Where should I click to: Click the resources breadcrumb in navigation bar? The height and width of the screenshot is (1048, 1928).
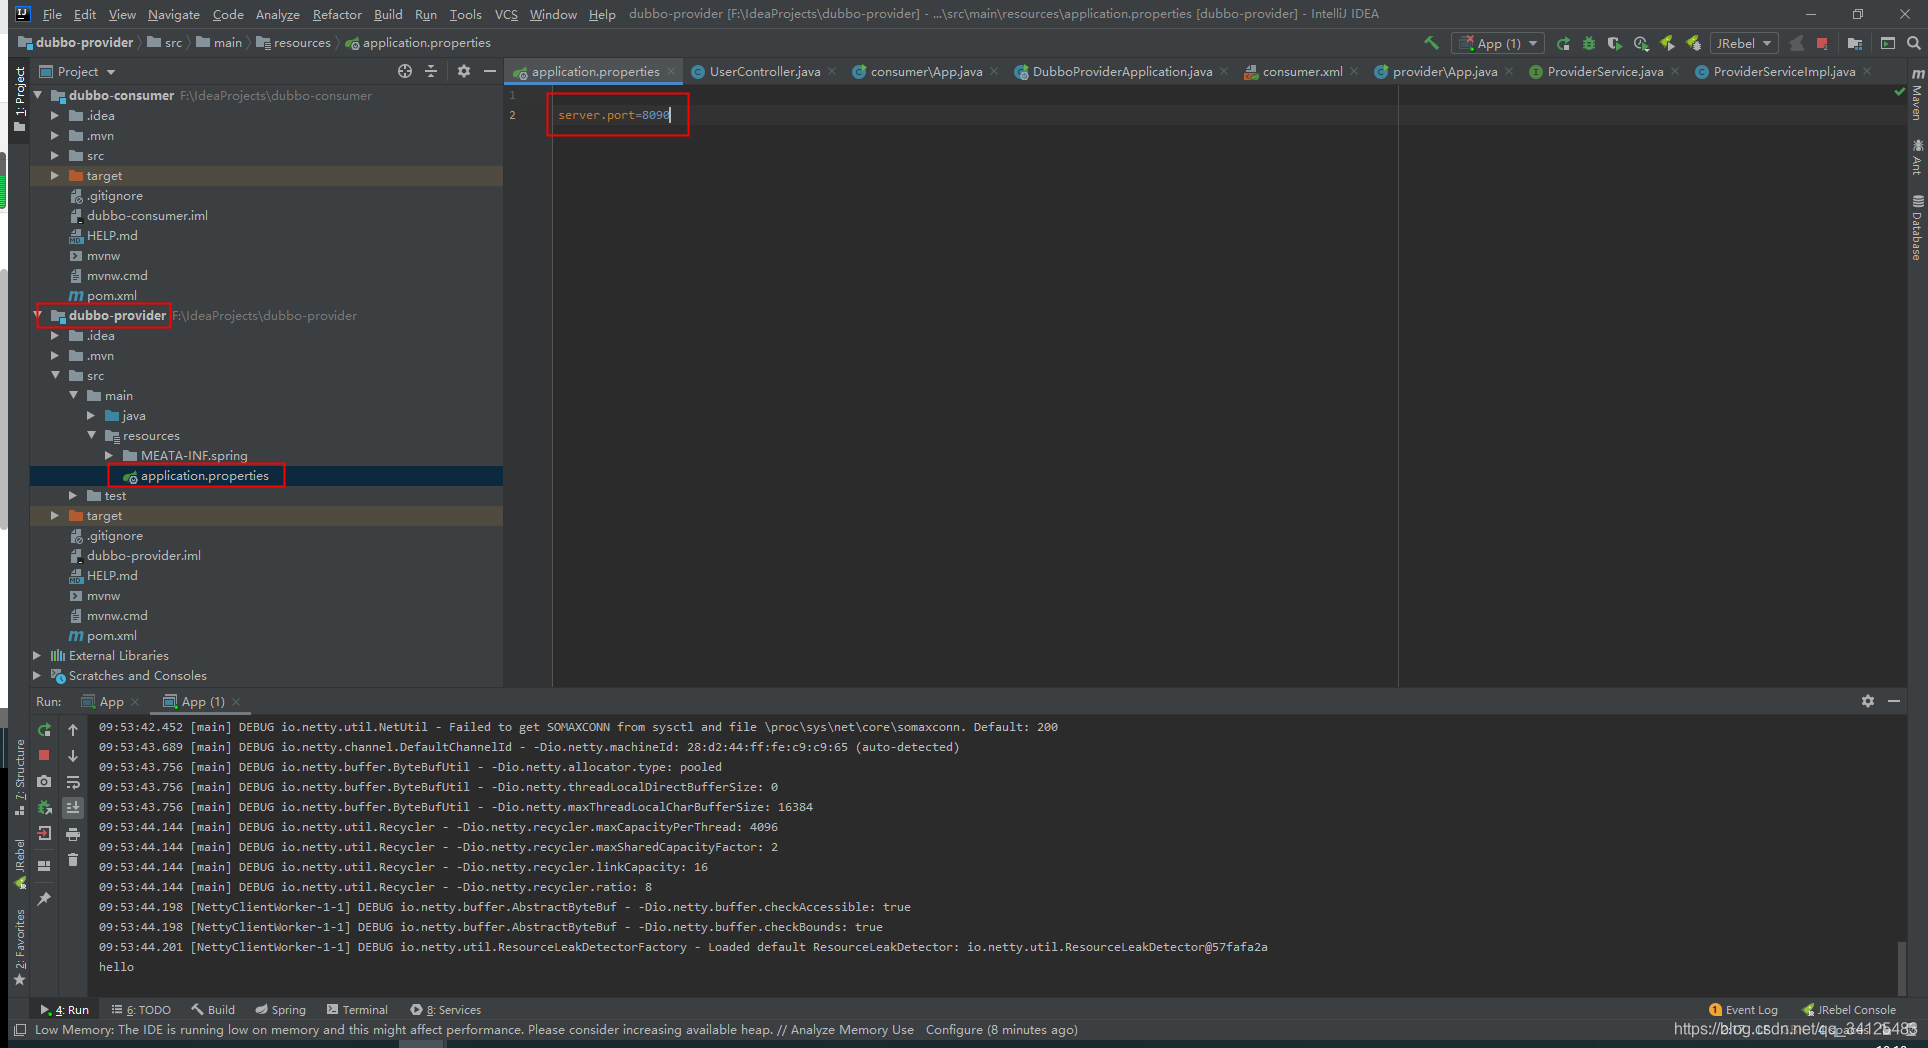tap(294, 43)
